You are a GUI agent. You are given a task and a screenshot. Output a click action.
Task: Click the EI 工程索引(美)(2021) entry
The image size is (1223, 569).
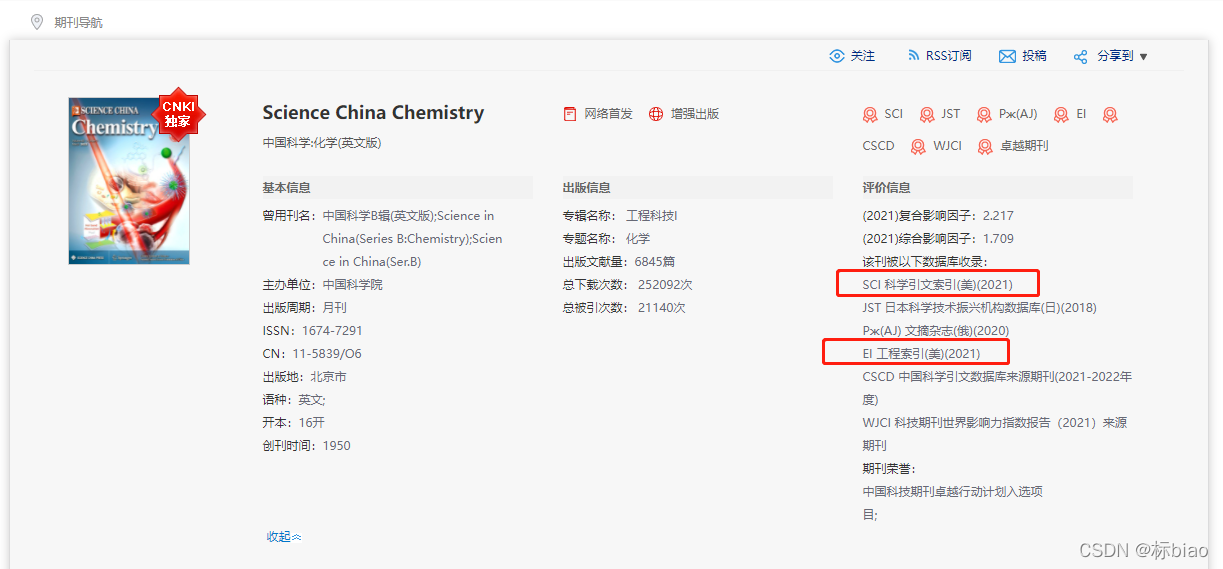point(921,354)
